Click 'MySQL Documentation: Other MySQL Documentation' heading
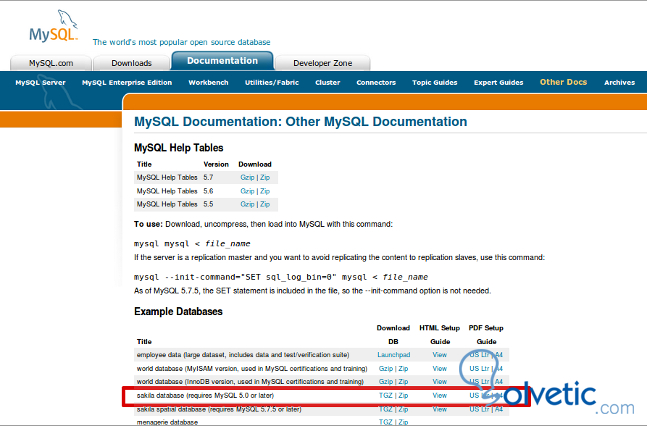The height and width of the screenshot is (426, 647). click(300, 122)
